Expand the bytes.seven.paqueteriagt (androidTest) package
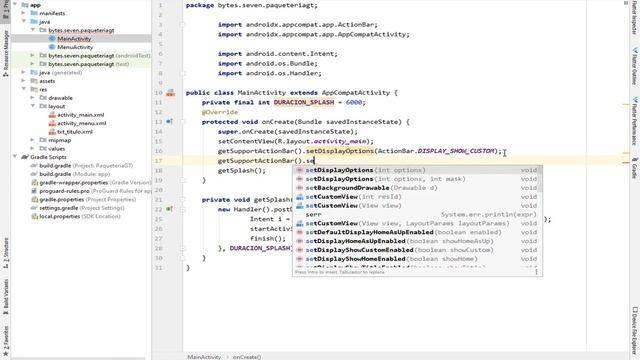640x360 pixels. [32, 55]
